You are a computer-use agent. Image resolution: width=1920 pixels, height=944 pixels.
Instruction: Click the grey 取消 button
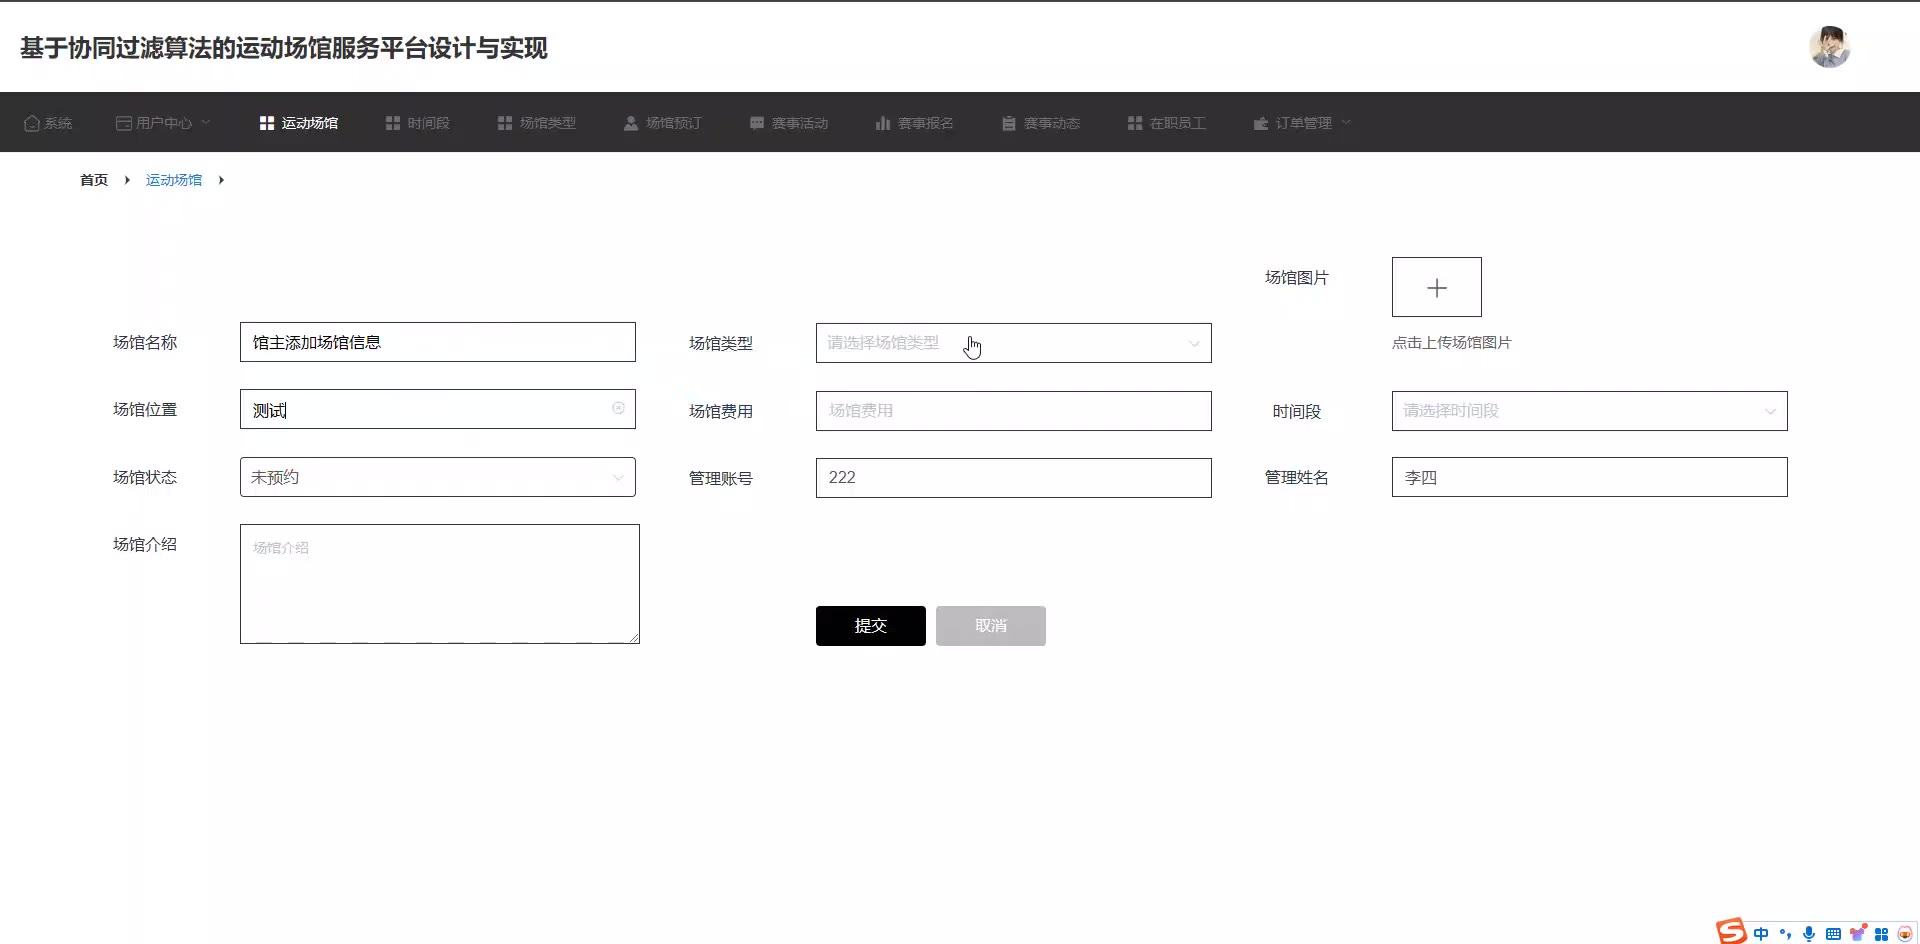click(990, 626)
